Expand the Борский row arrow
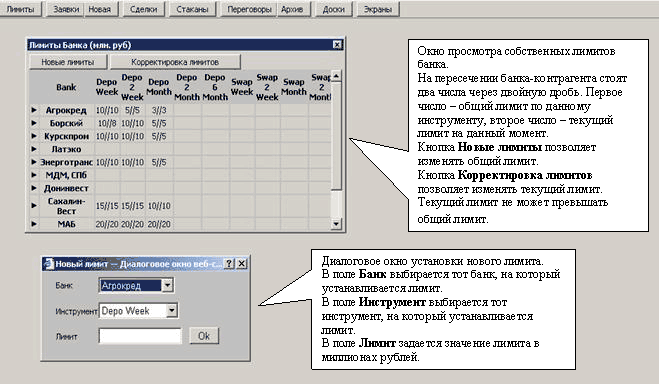 coord(34,123)
